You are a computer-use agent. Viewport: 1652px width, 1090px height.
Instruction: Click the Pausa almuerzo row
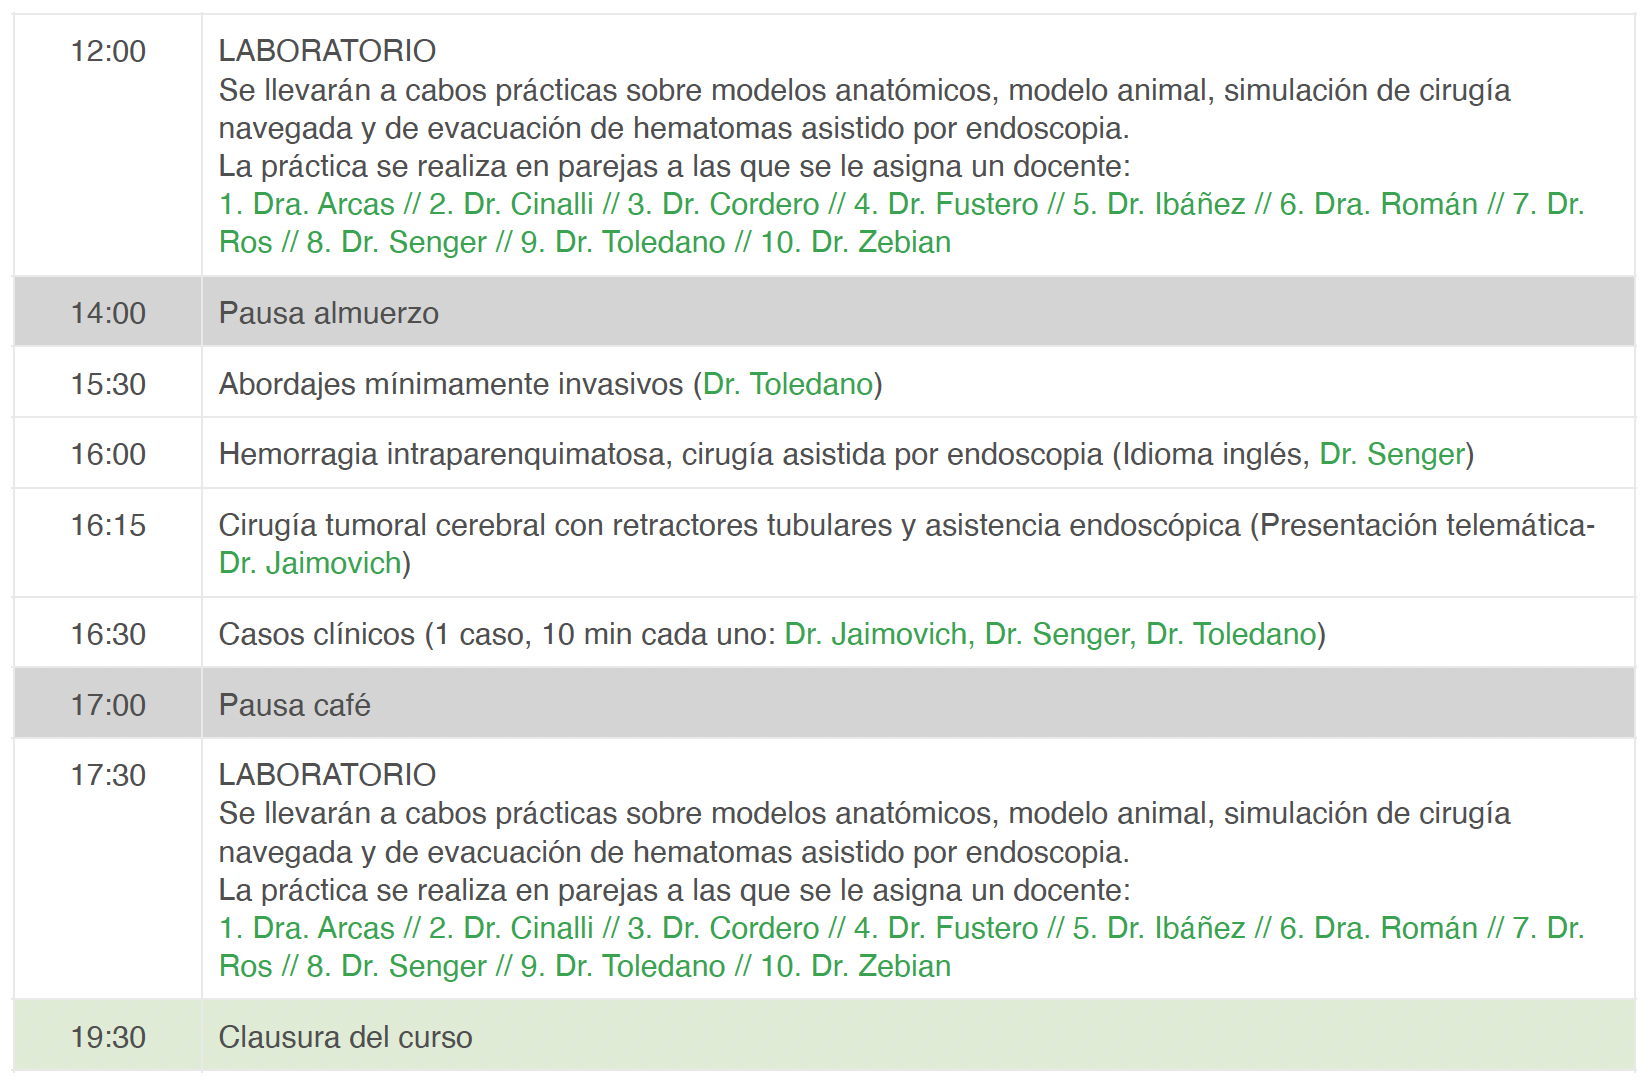tap(824, 312)
